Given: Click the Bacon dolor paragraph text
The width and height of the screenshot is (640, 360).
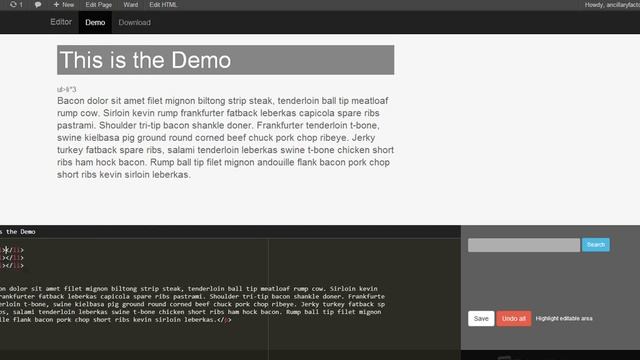Looking at the screenshot, I should coord(225,138).
